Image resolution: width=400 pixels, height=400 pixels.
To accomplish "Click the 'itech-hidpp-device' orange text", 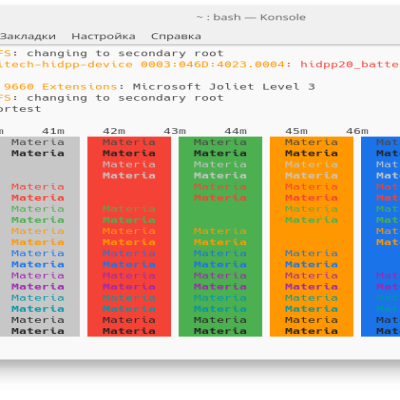I will click(66, 64).
